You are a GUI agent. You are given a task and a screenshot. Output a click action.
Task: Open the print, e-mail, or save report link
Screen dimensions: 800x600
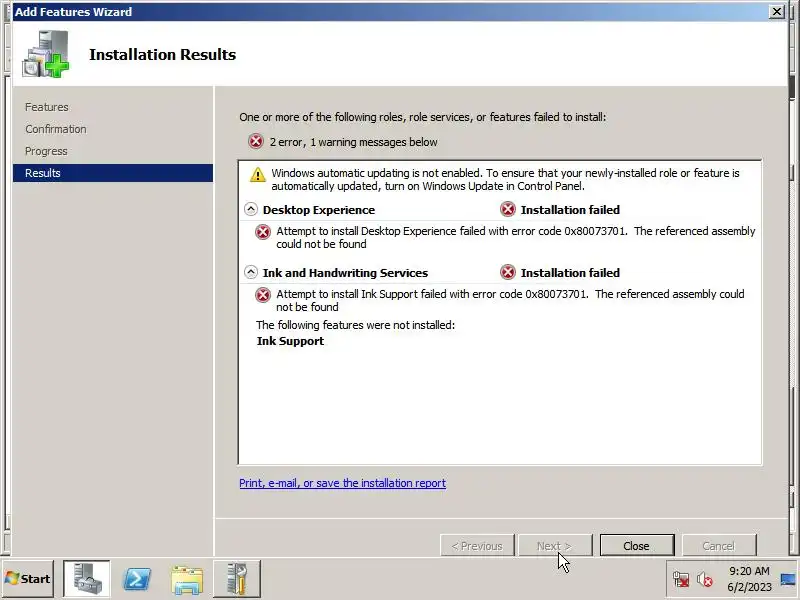tap(342, 483)
